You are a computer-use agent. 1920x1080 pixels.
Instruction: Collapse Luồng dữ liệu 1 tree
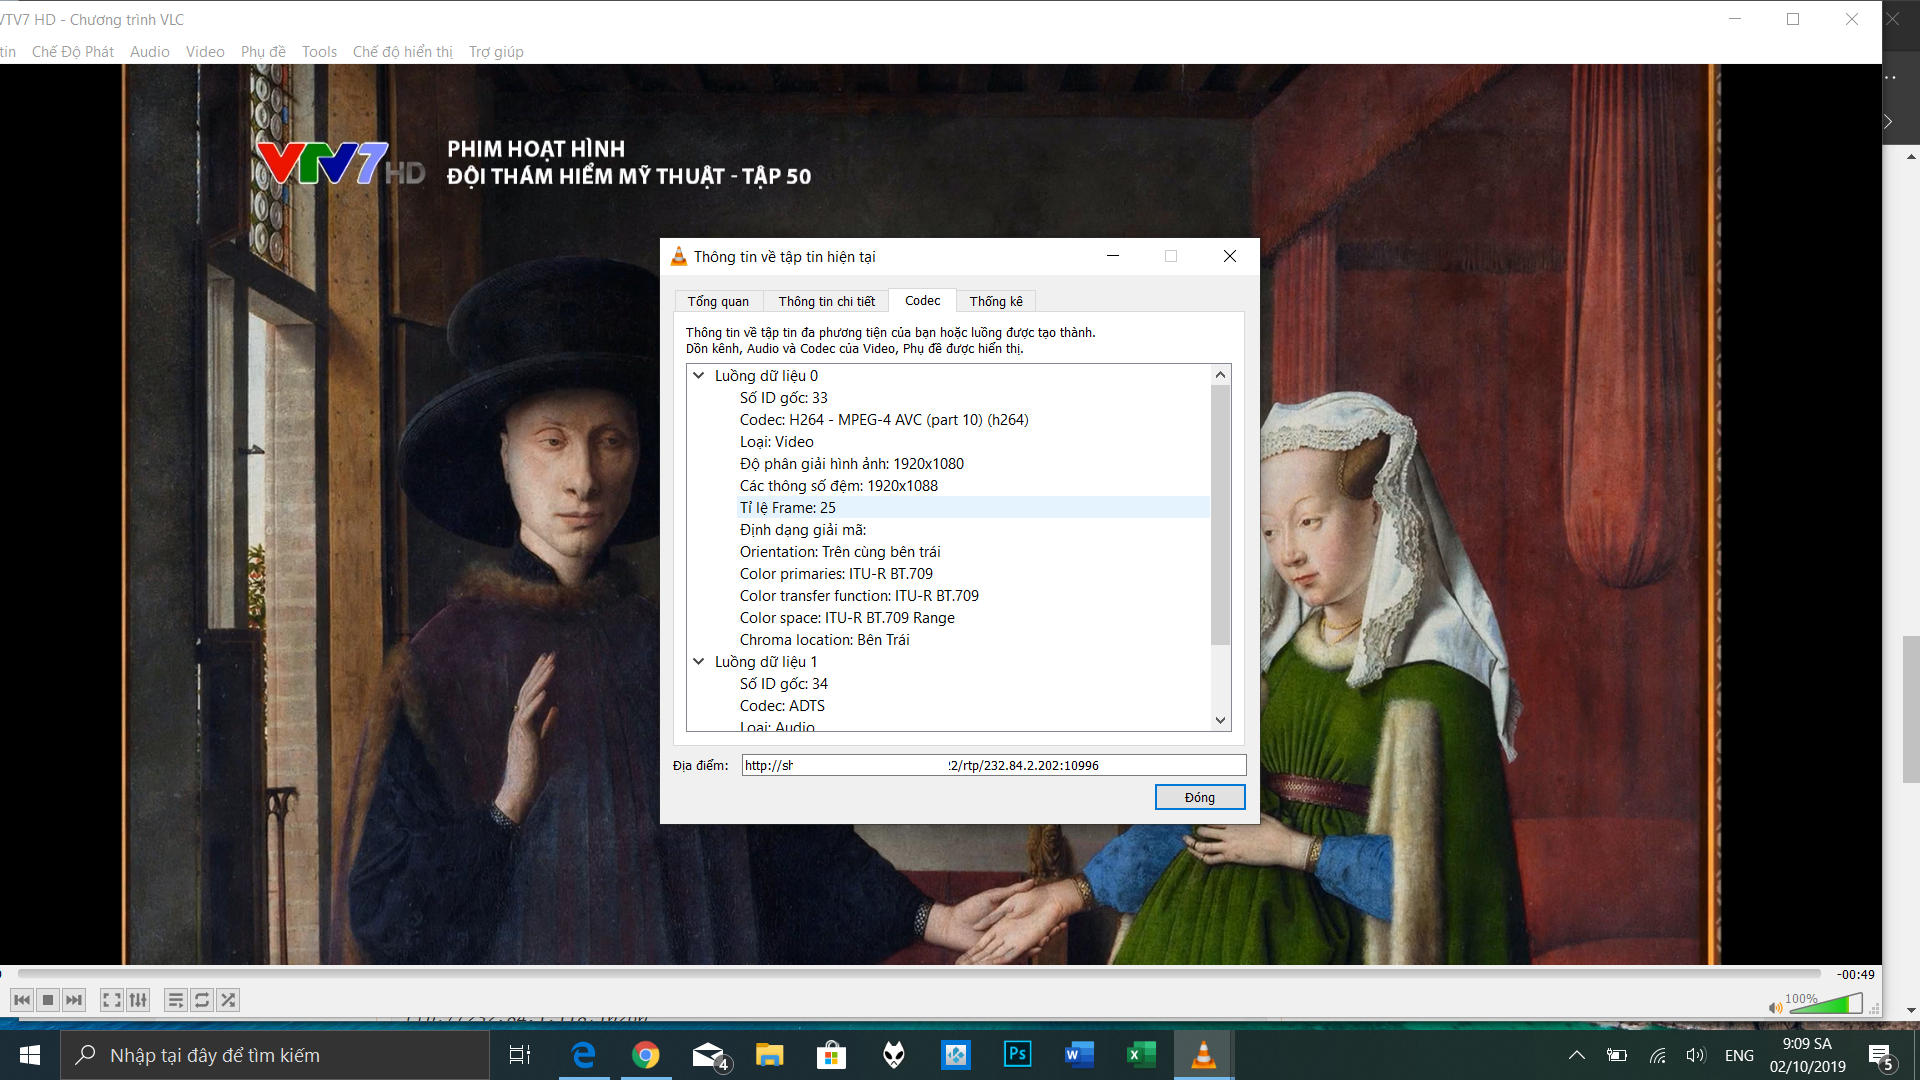699,662
